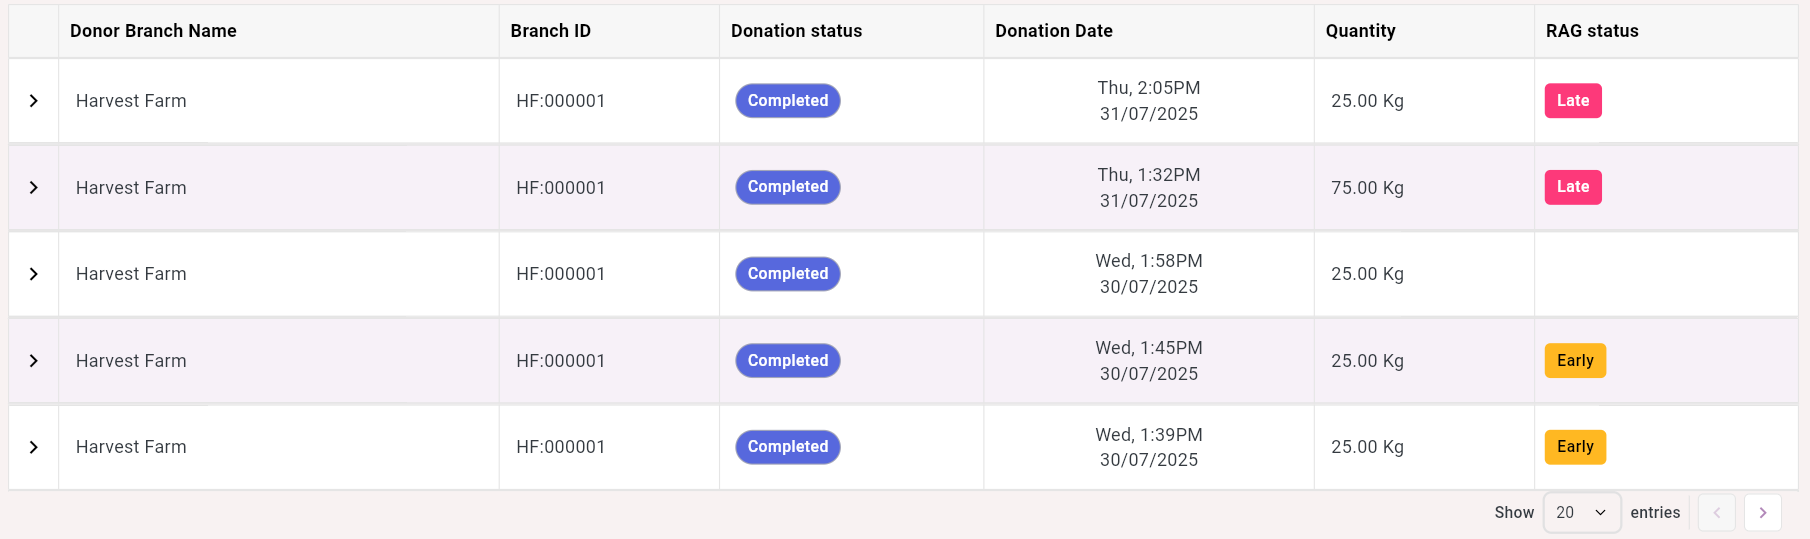Click the Early badge on the 1:45PM row
This screenshot has width=1810, height=539.
pyautogui.click(x=1575, y=361)
